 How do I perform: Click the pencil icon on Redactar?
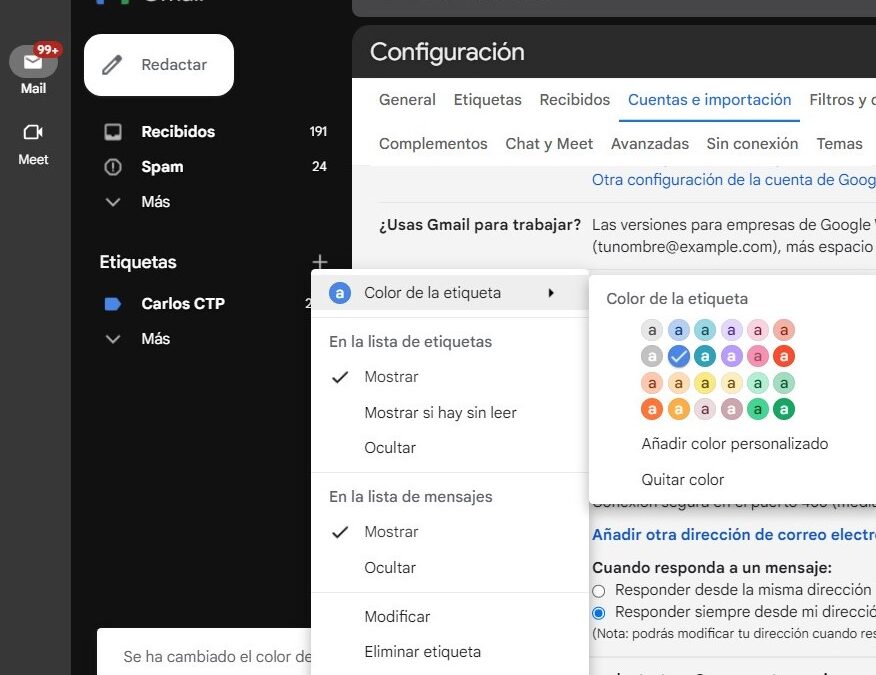click(113, 65)
